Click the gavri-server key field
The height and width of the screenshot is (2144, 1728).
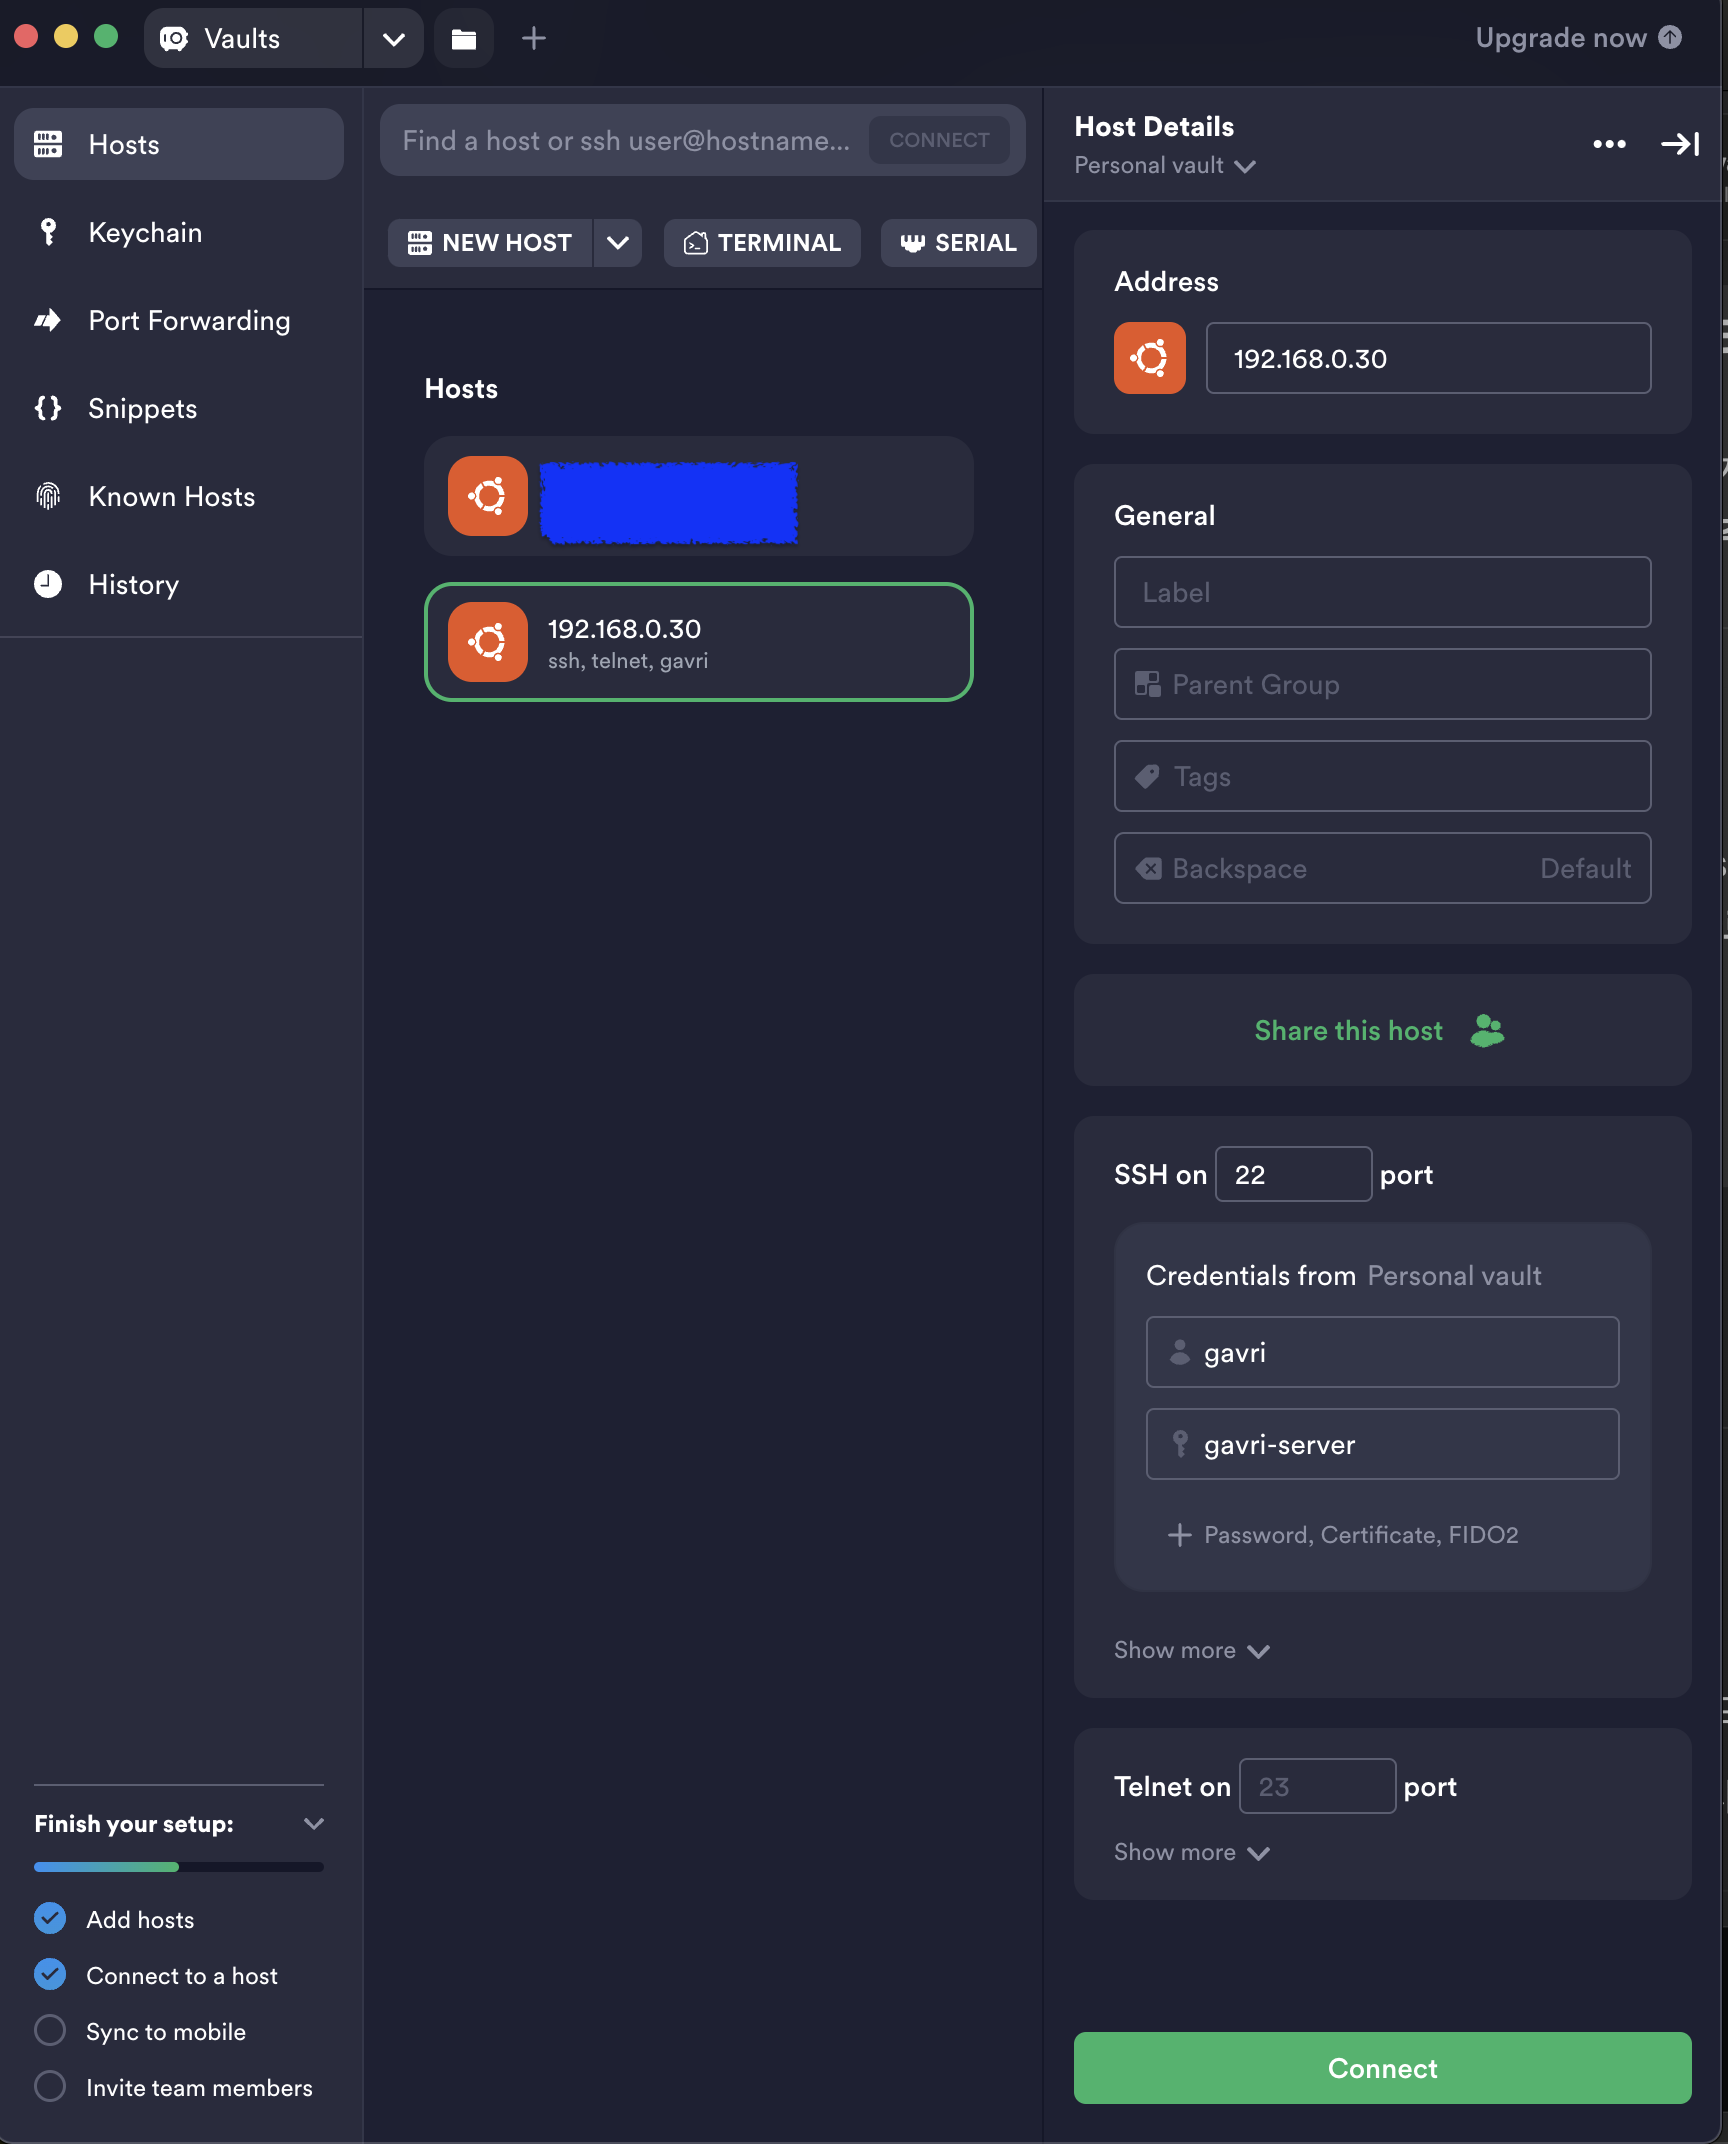pos(1382,1444)
